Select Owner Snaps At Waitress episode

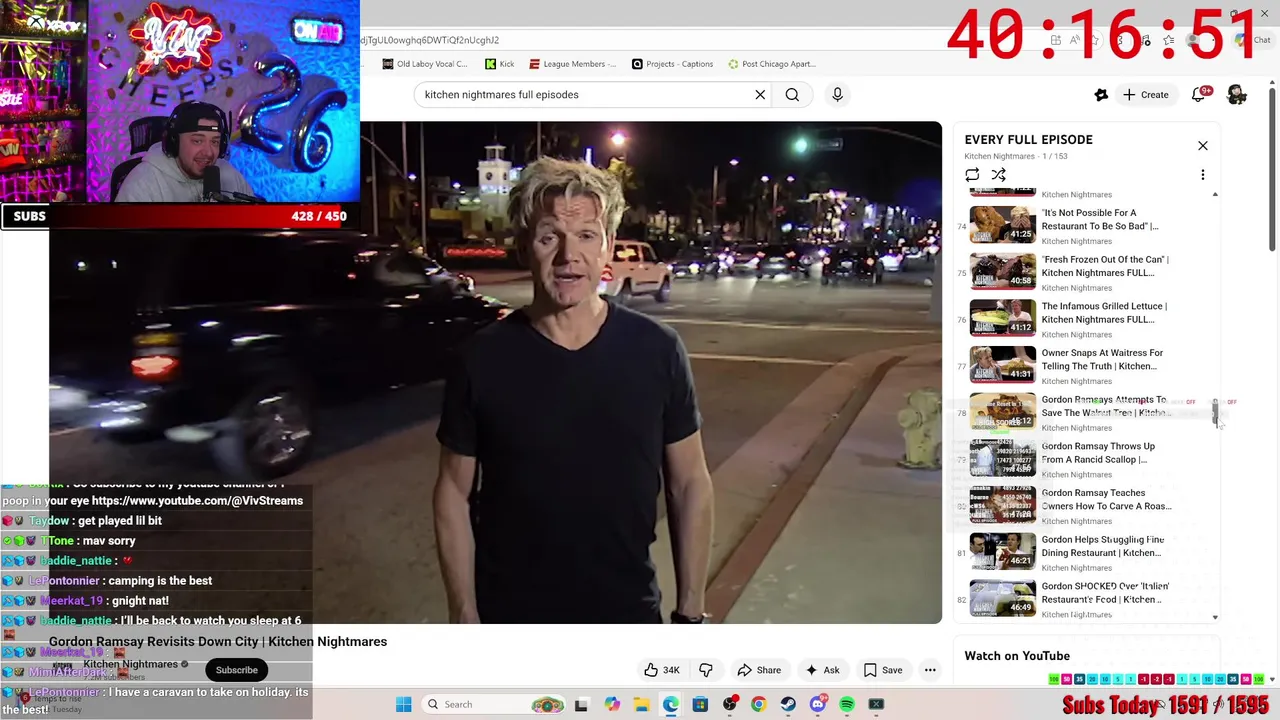1087,365
